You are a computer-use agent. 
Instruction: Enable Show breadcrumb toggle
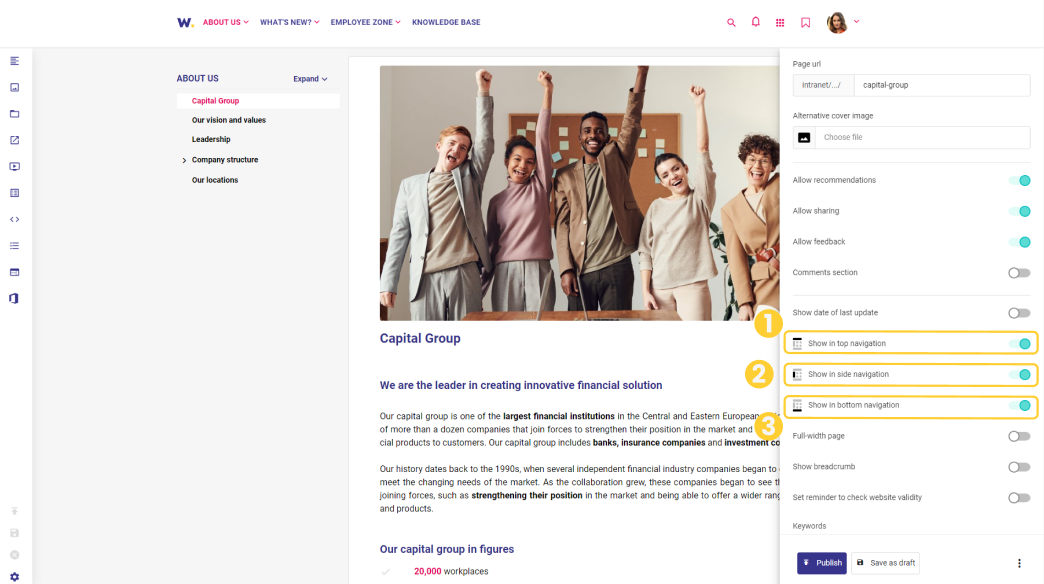click(x=1019, y=467)
